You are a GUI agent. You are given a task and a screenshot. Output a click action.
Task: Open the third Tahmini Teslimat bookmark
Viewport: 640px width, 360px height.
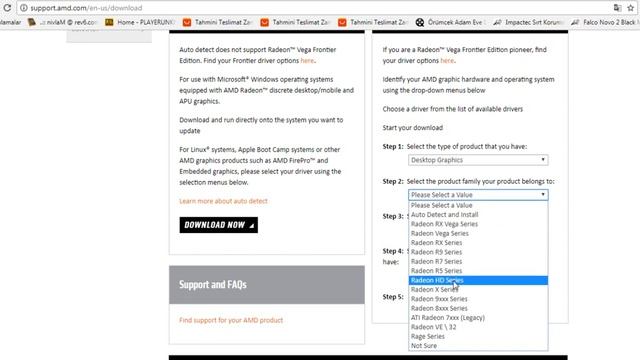[x=373, y=22]
